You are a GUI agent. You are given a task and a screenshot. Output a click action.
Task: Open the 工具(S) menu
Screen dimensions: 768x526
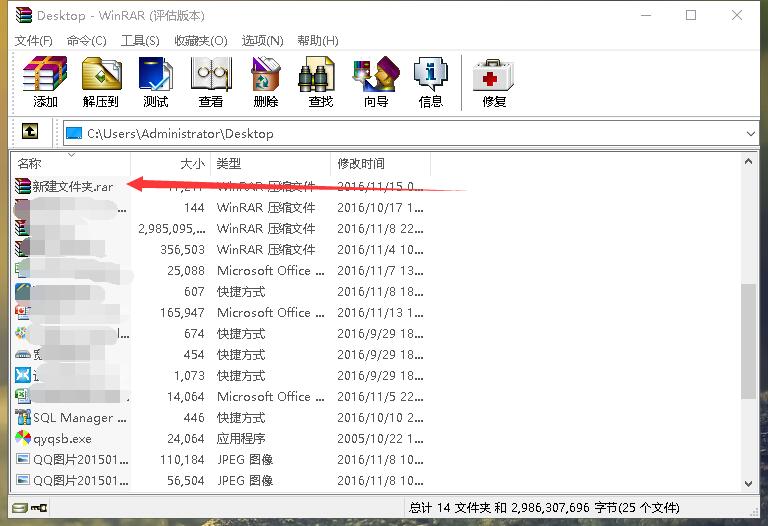[x=140, y=41]
